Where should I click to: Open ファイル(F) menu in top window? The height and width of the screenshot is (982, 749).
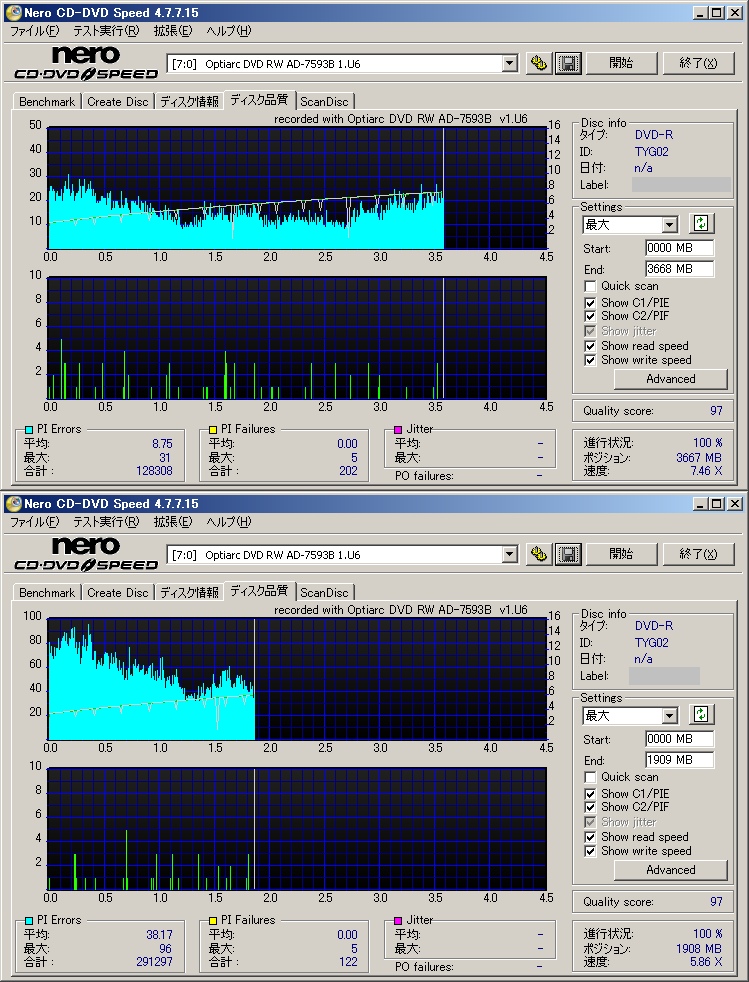pyautogui.click(x=34, y=31)
